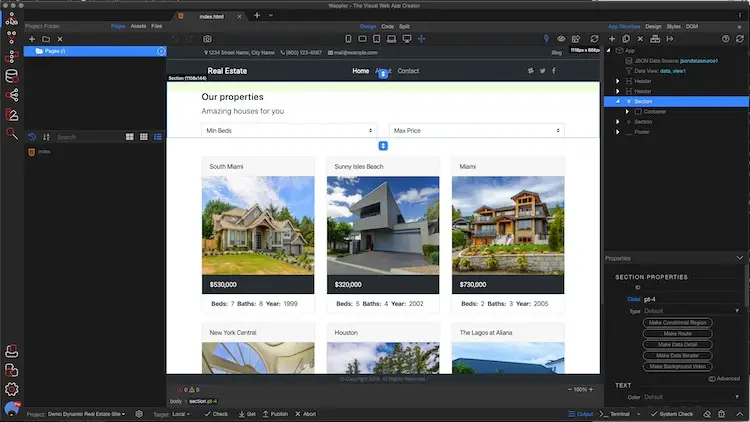Collapse the Properties panel chevron
This screenshot has height=422, width=750.
(739, 258)
